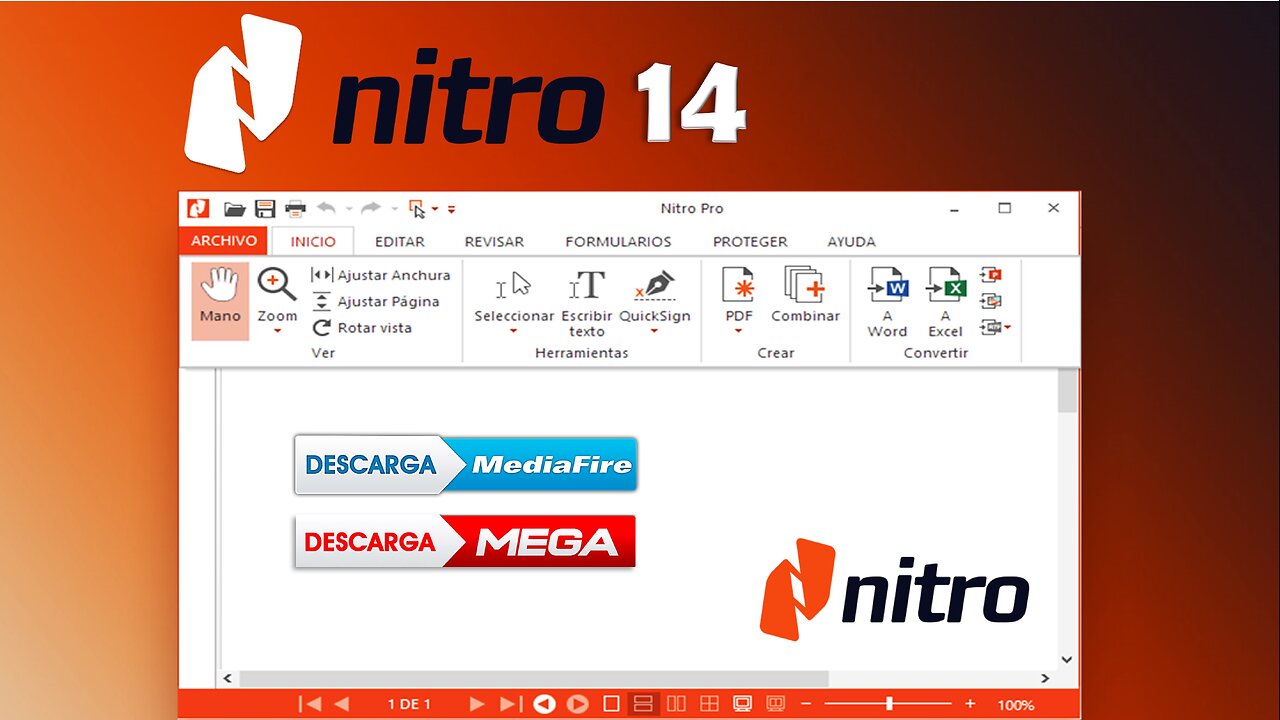Save the document with the floppy disk icon

(x=265, y=209)
